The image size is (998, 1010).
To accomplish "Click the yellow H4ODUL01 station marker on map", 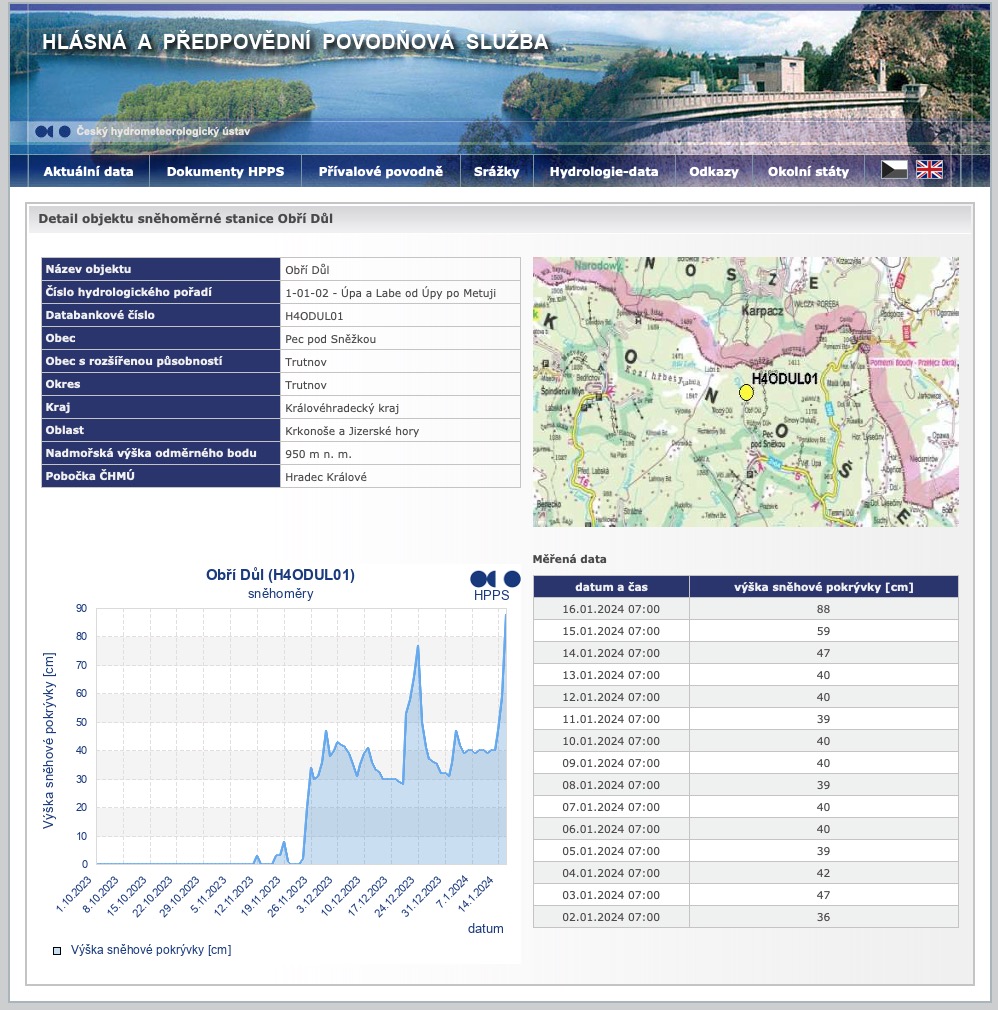I will click(746, 393).
